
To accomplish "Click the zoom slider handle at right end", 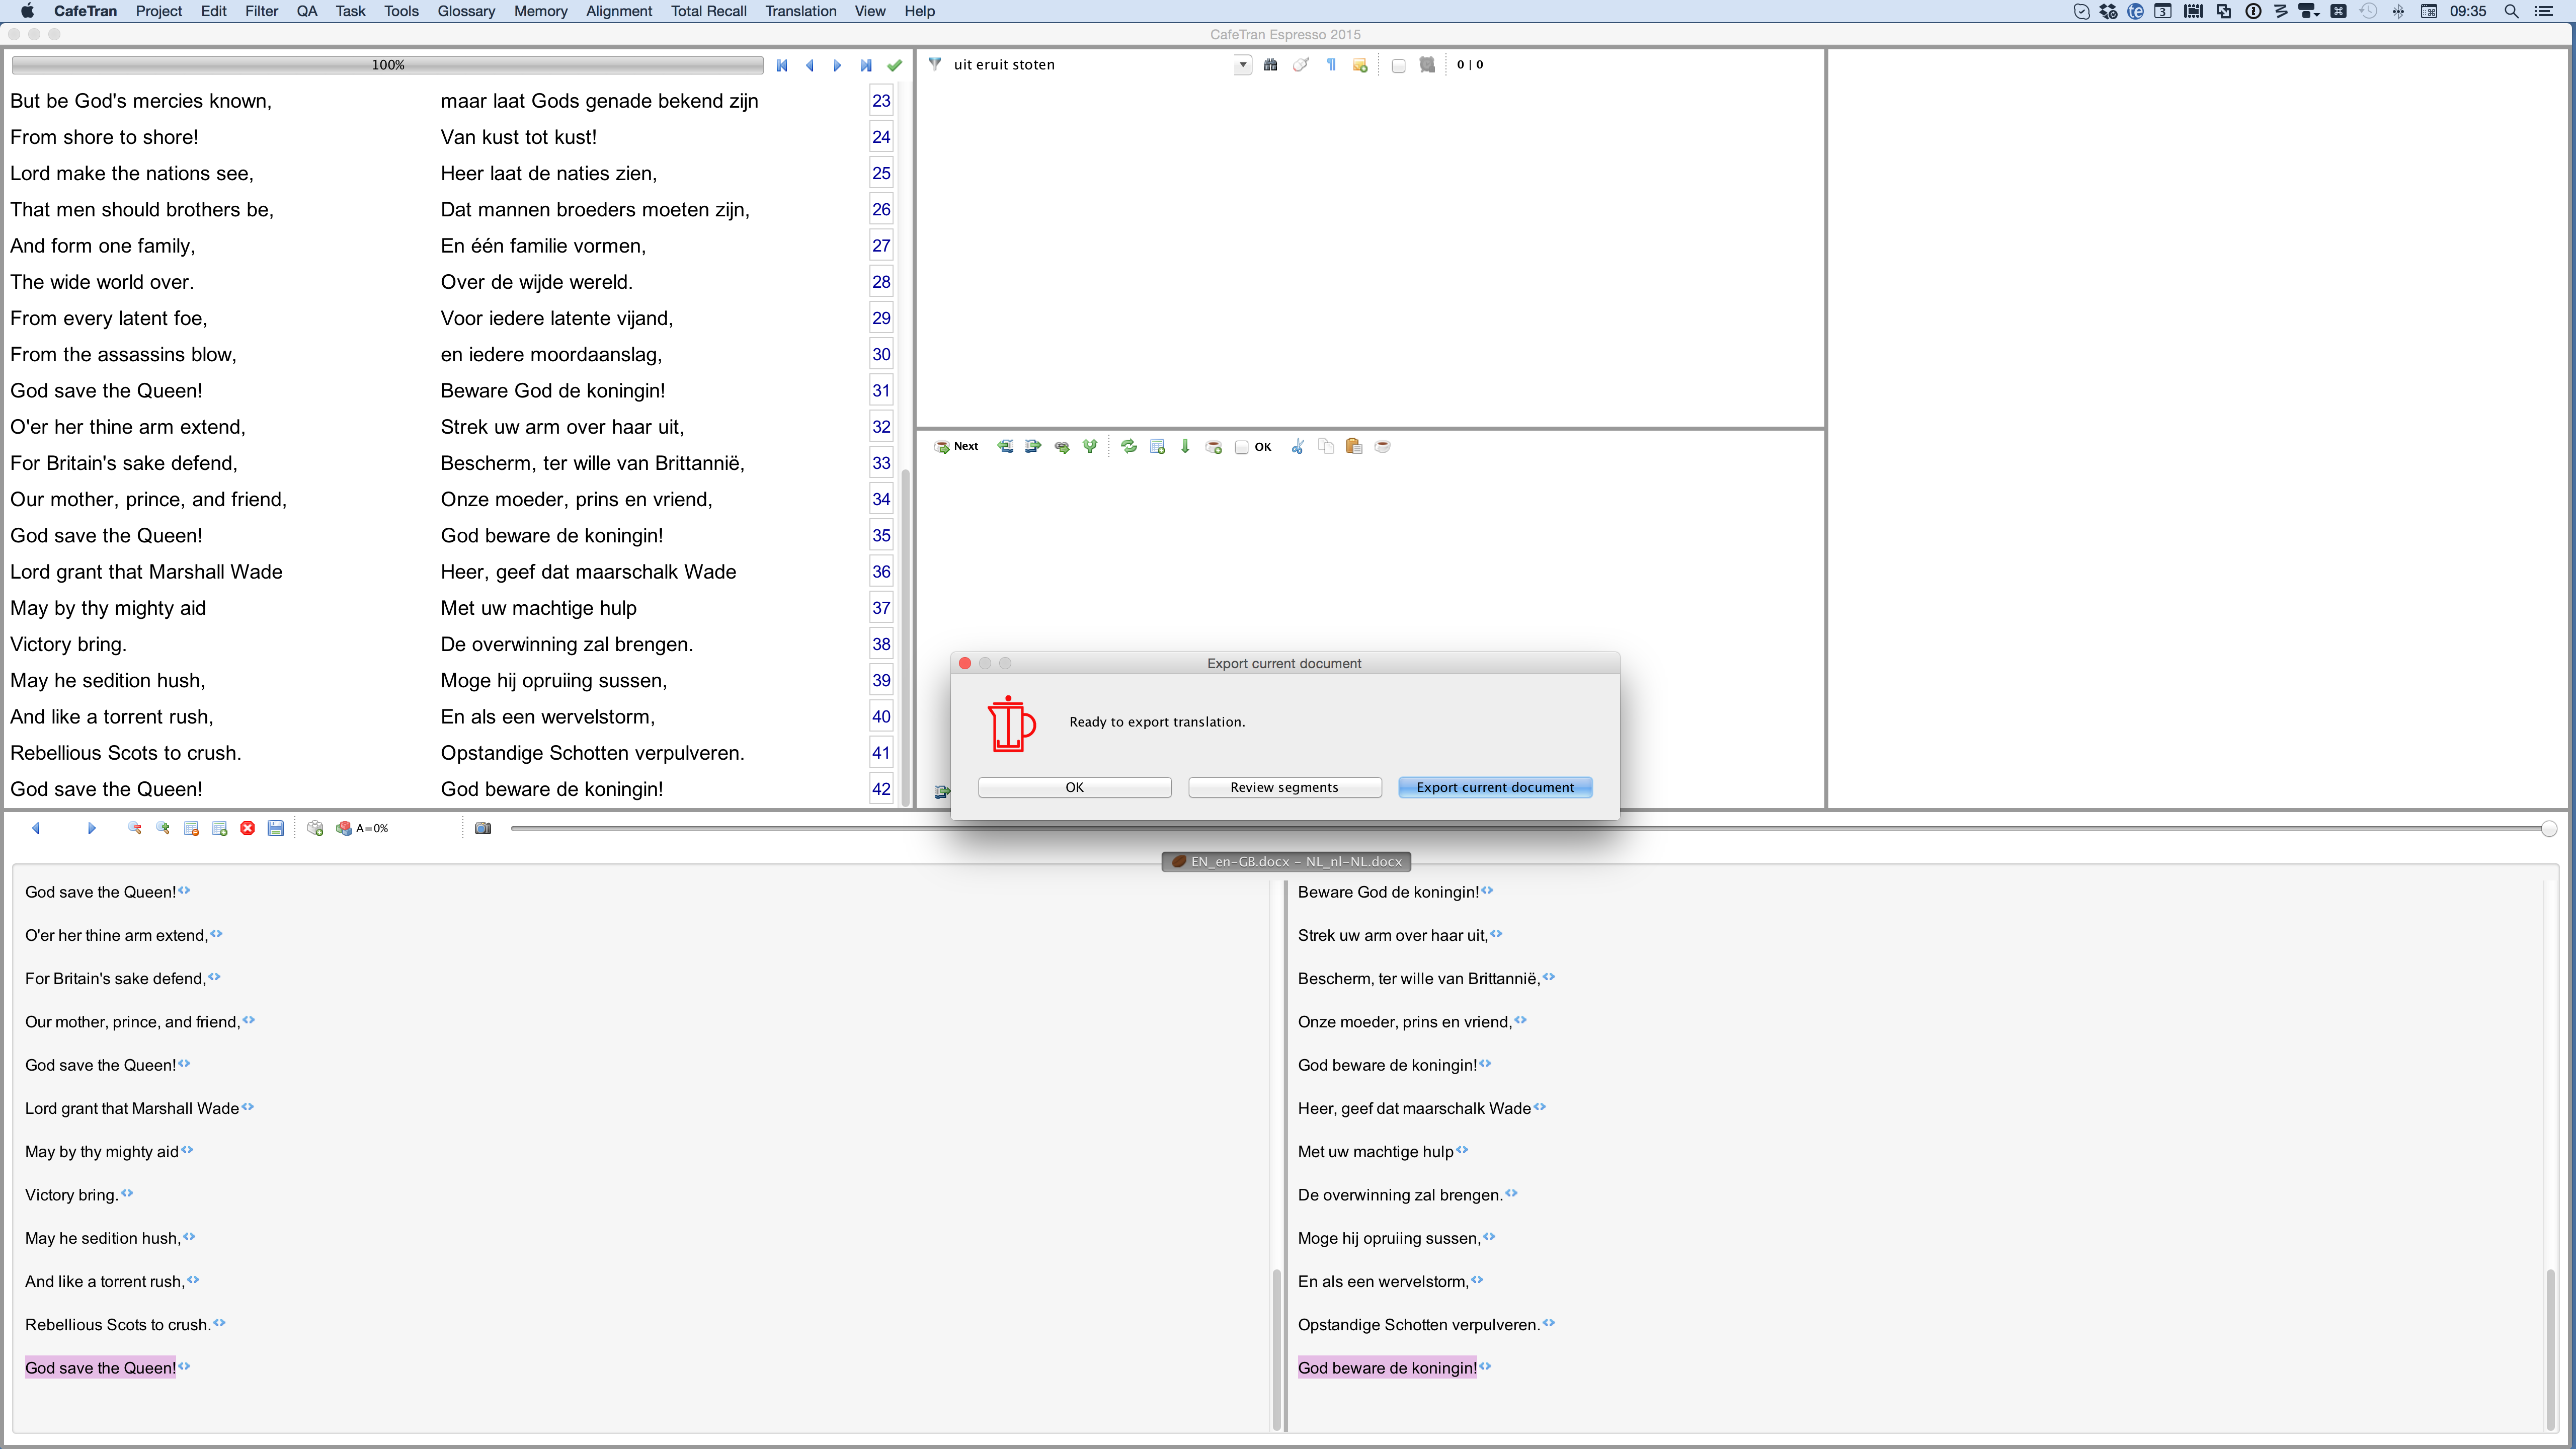I will 2548,828.
